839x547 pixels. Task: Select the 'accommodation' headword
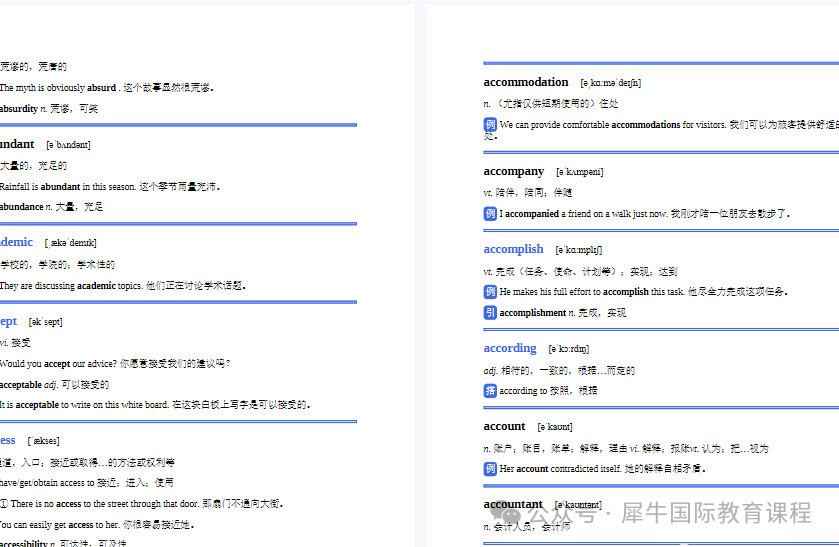(525, 82)
